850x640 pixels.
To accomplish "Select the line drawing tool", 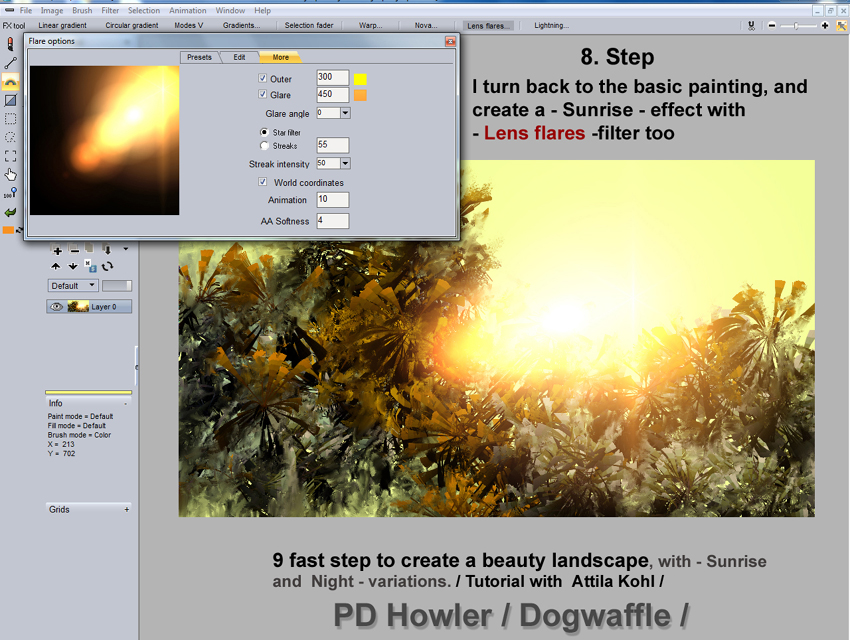I will (x=10, y=63).
